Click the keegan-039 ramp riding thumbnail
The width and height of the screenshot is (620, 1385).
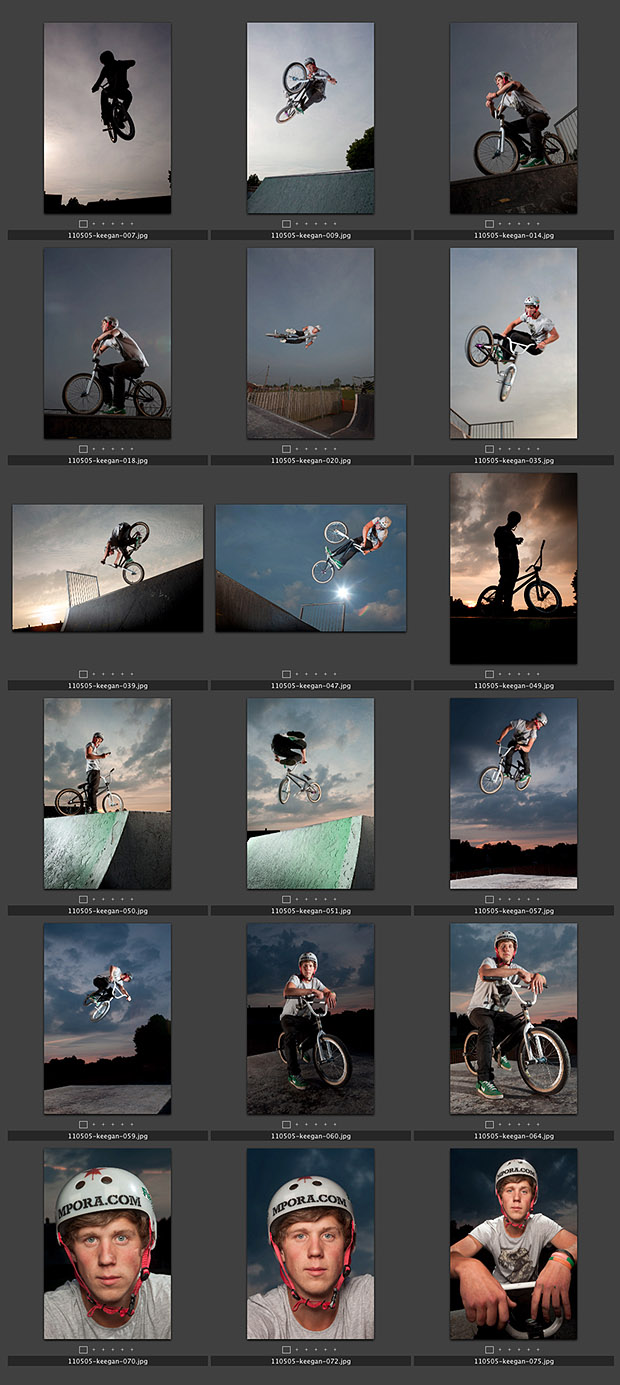107,567
